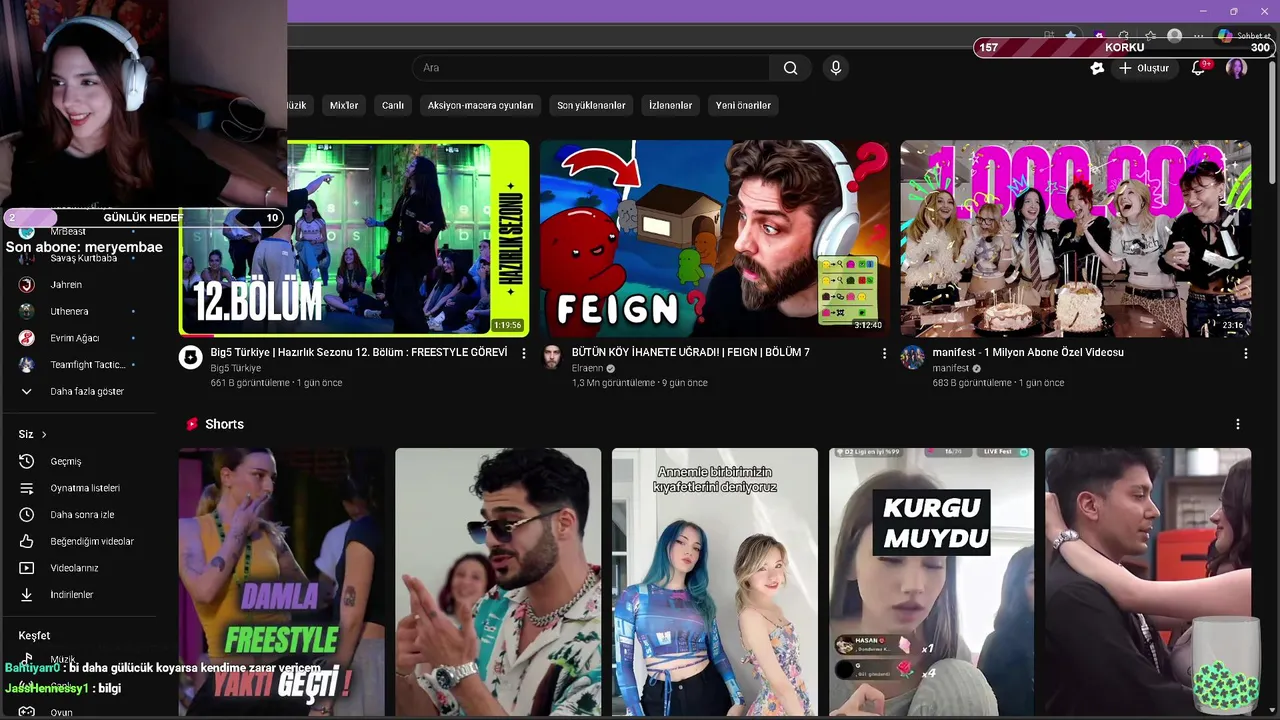
Task: Select Son yüklenenler filter chip
Action: [591, 105]
